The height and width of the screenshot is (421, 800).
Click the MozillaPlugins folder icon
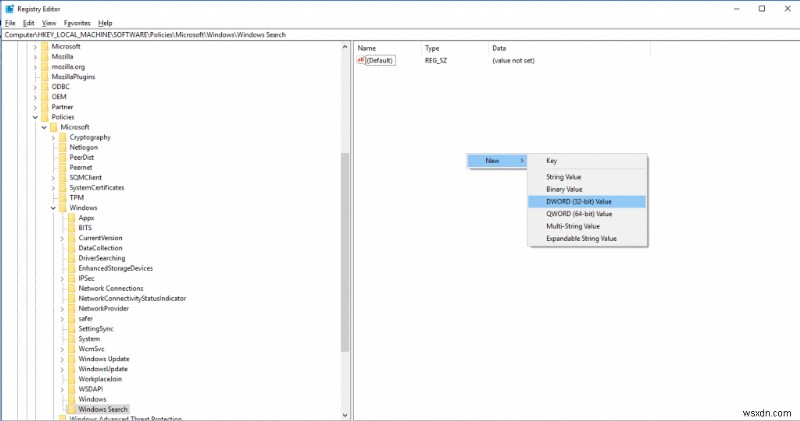[44, 77]
